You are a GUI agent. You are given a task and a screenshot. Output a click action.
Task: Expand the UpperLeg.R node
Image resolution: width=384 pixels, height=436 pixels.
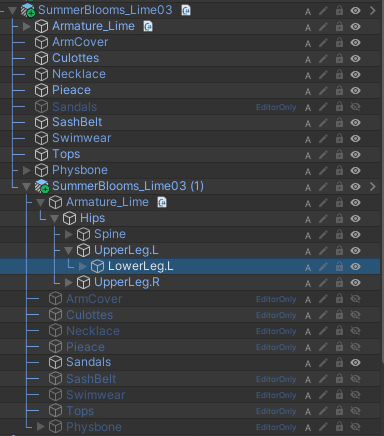[x=69, y=282]
